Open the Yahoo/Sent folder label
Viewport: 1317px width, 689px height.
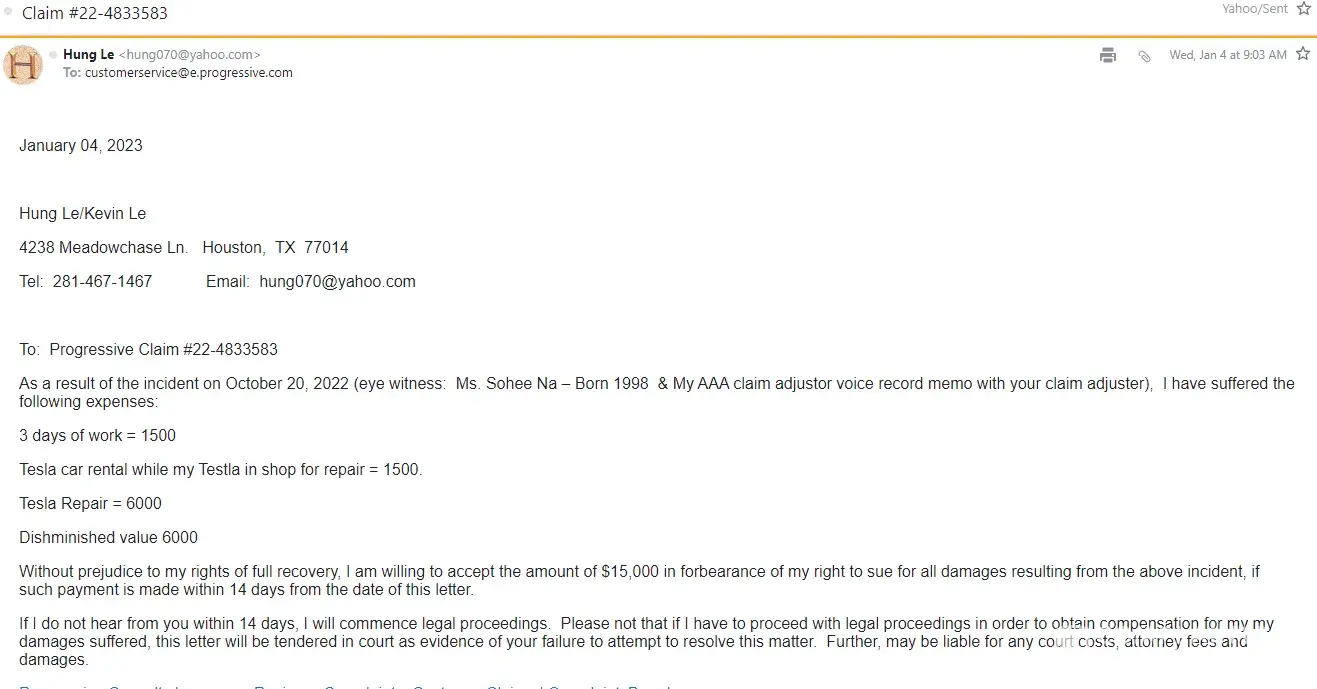1254,9
